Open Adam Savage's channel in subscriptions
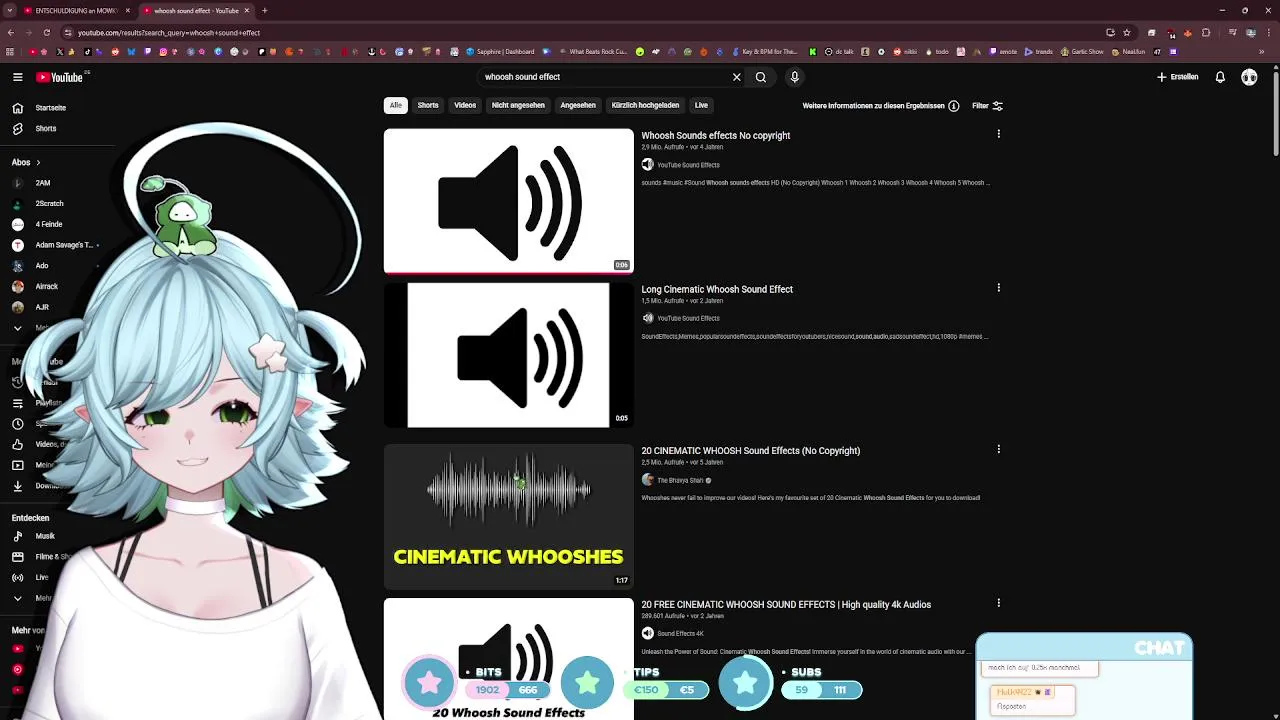The image size is (1280, 720). pos(54,245)
